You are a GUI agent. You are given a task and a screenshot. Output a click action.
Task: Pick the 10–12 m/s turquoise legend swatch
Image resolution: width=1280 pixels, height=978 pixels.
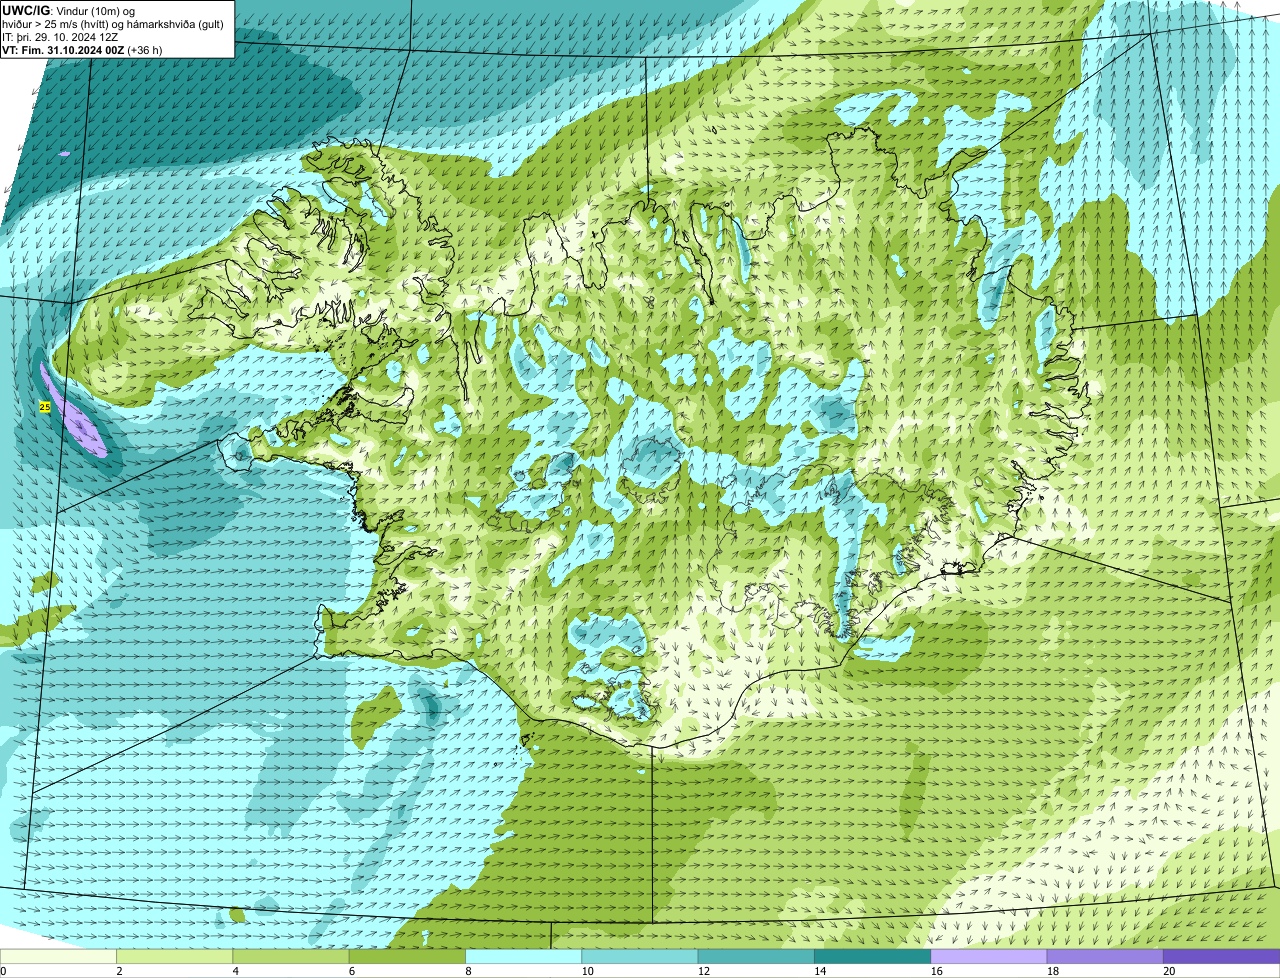tap(640, 957)
